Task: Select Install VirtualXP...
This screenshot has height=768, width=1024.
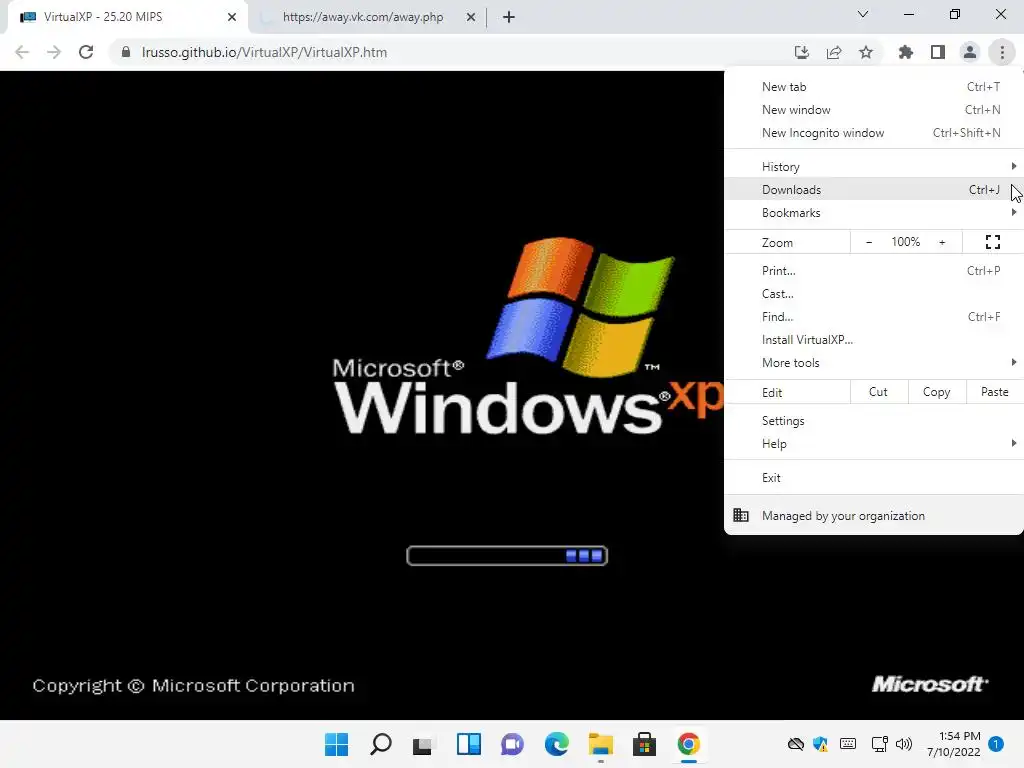Action: click(874, 340)
